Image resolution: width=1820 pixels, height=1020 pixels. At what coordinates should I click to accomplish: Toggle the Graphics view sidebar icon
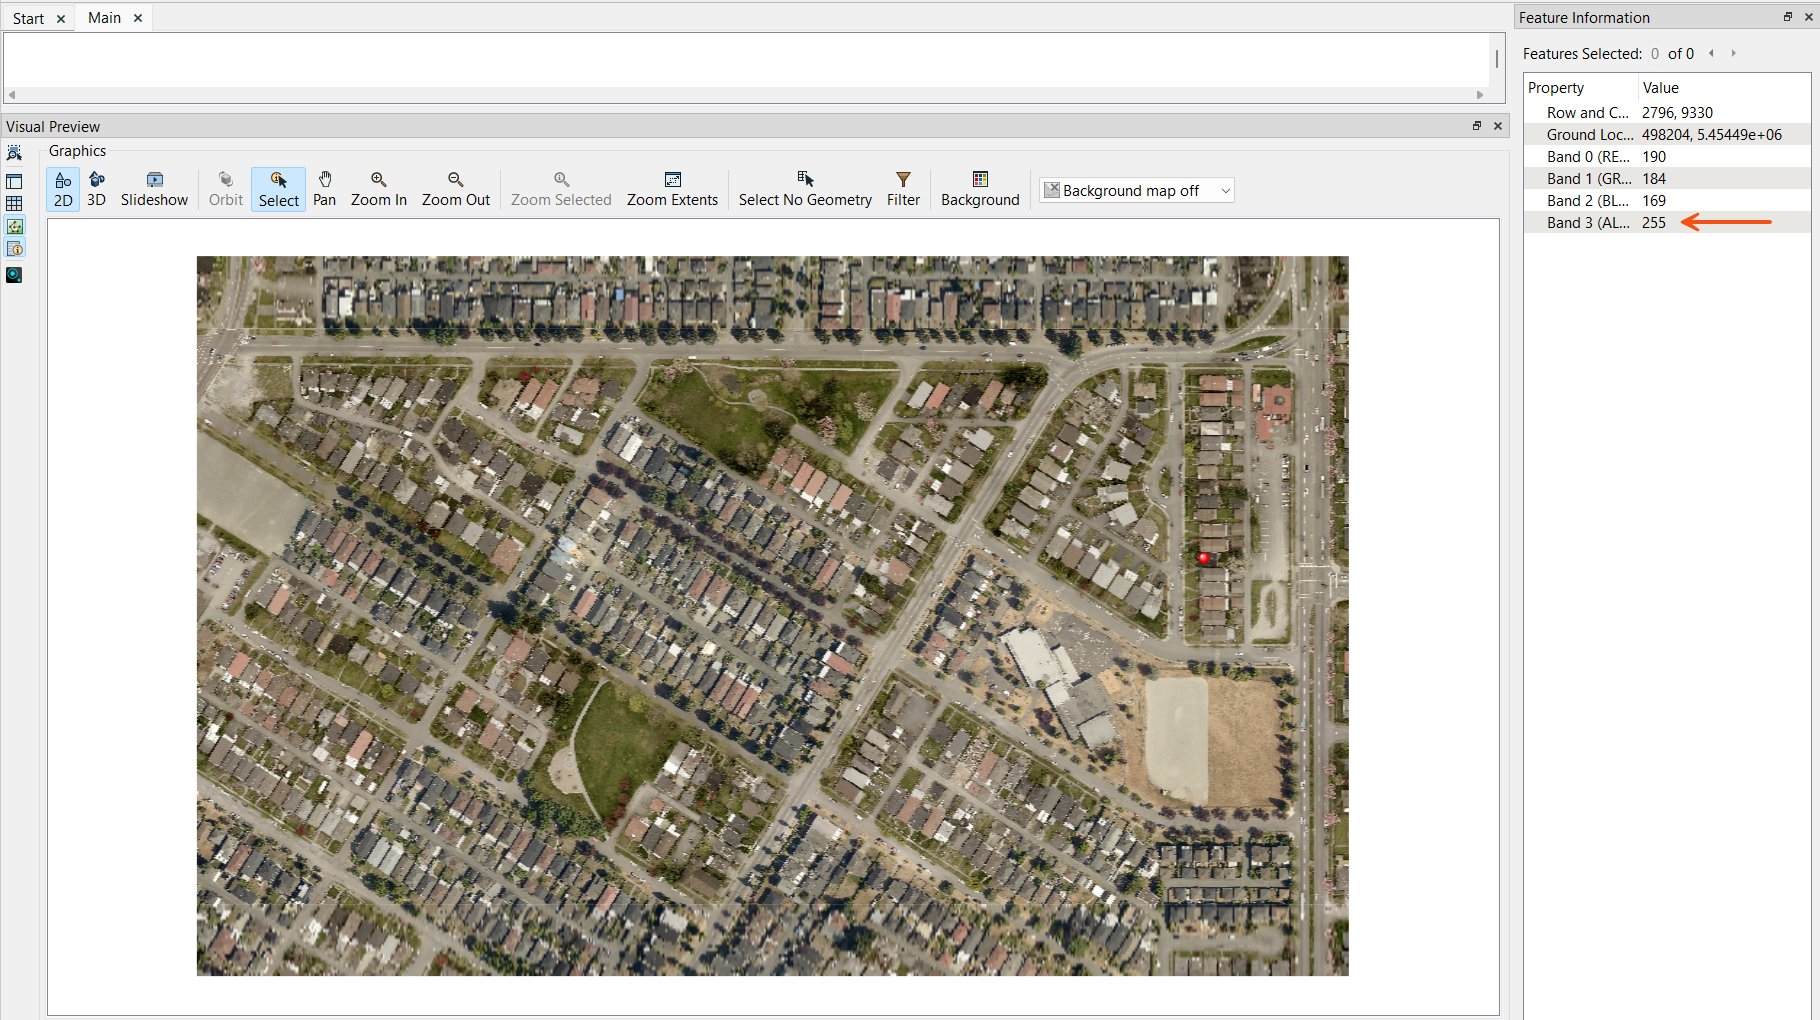tap(14, 226)
